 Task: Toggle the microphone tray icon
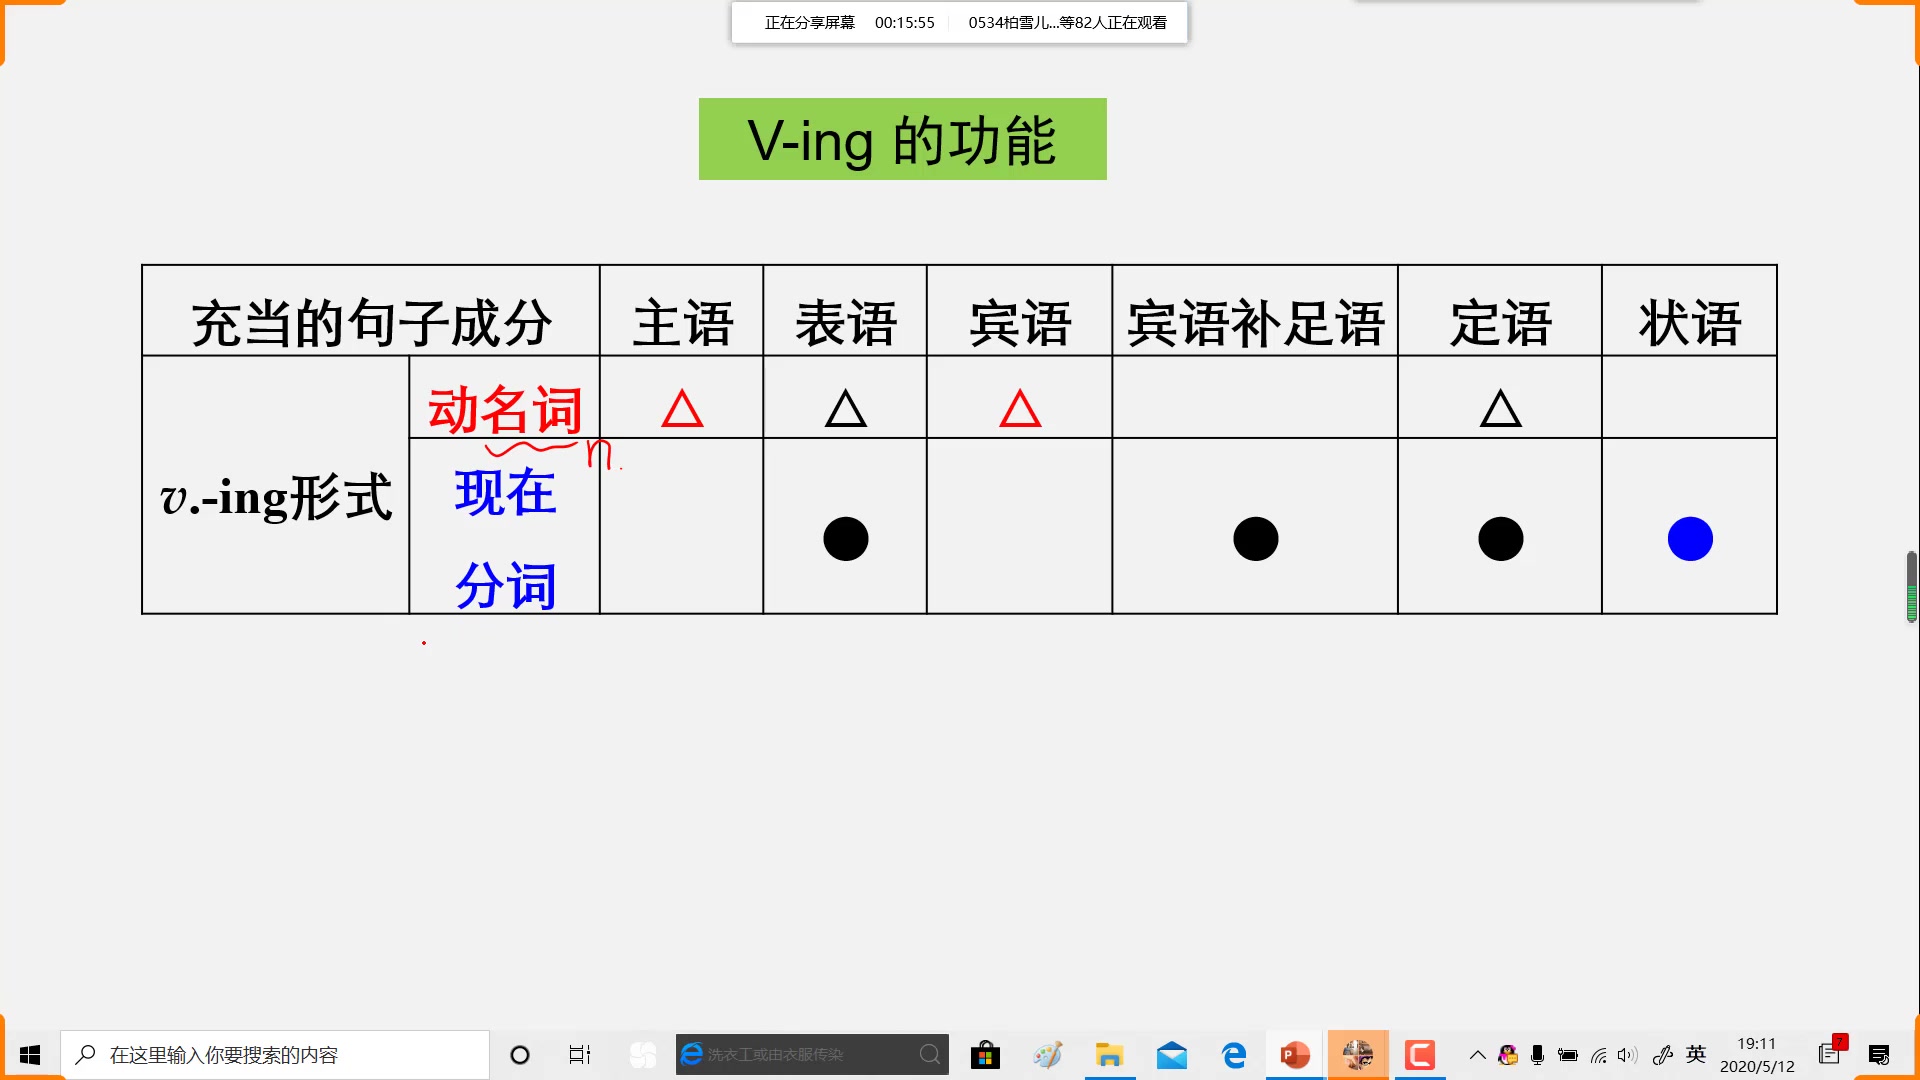[x=1538, y=1055]
